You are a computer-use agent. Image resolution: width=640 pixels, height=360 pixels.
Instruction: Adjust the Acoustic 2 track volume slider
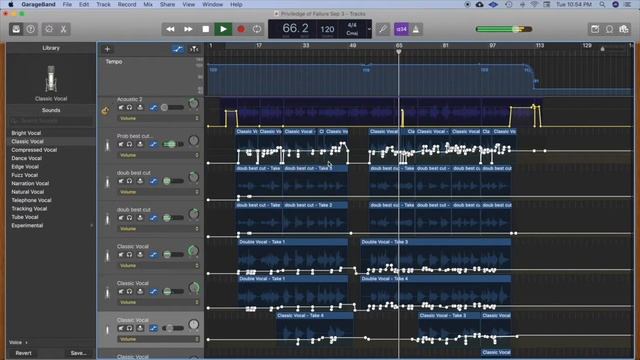coord(173,107)
